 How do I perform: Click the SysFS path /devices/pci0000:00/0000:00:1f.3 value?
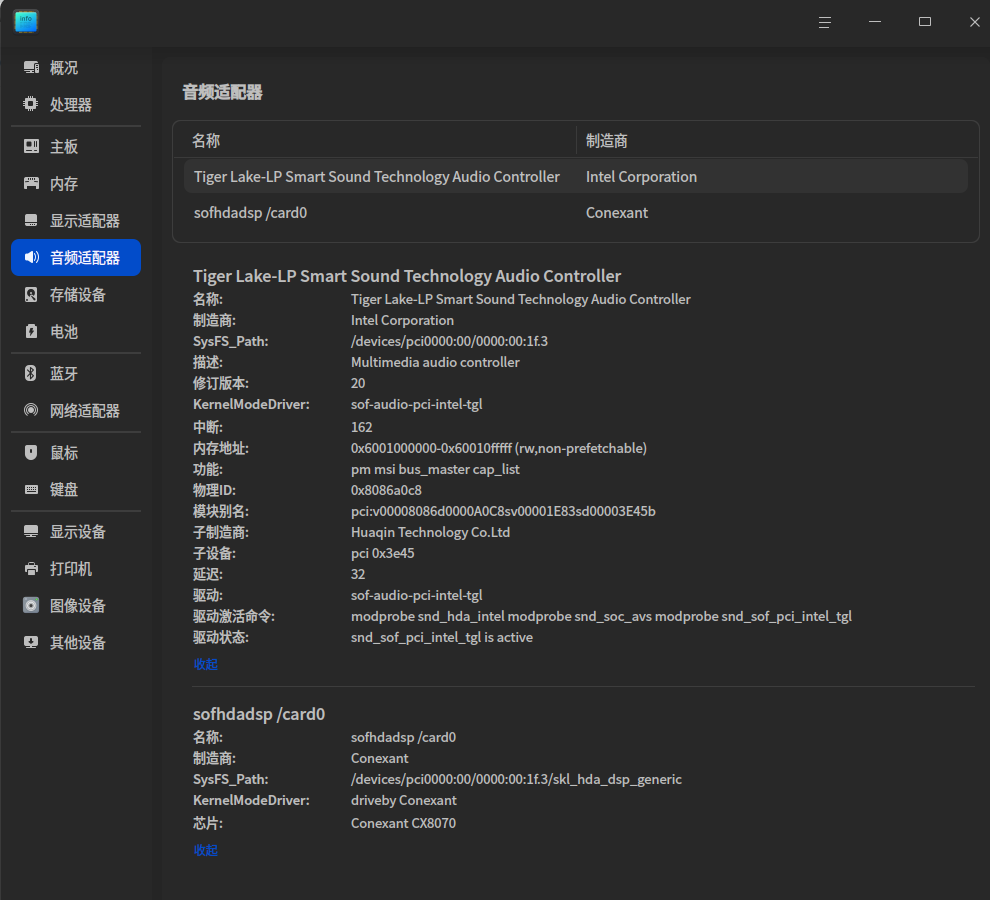click(x=449, y=341)
